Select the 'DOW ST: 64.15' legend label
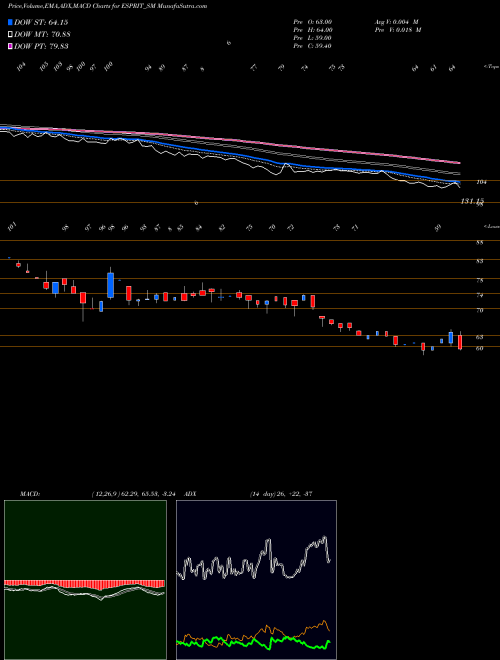 coord(41,22)
